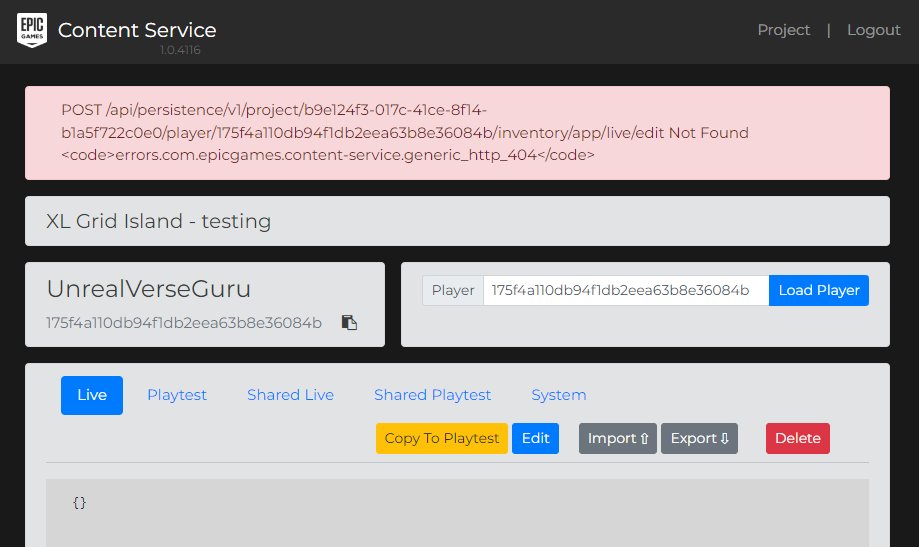The image size is (919, 547).
Task: Click the player ID under UnrealVerseGuru
Action: tap(184, 323)
